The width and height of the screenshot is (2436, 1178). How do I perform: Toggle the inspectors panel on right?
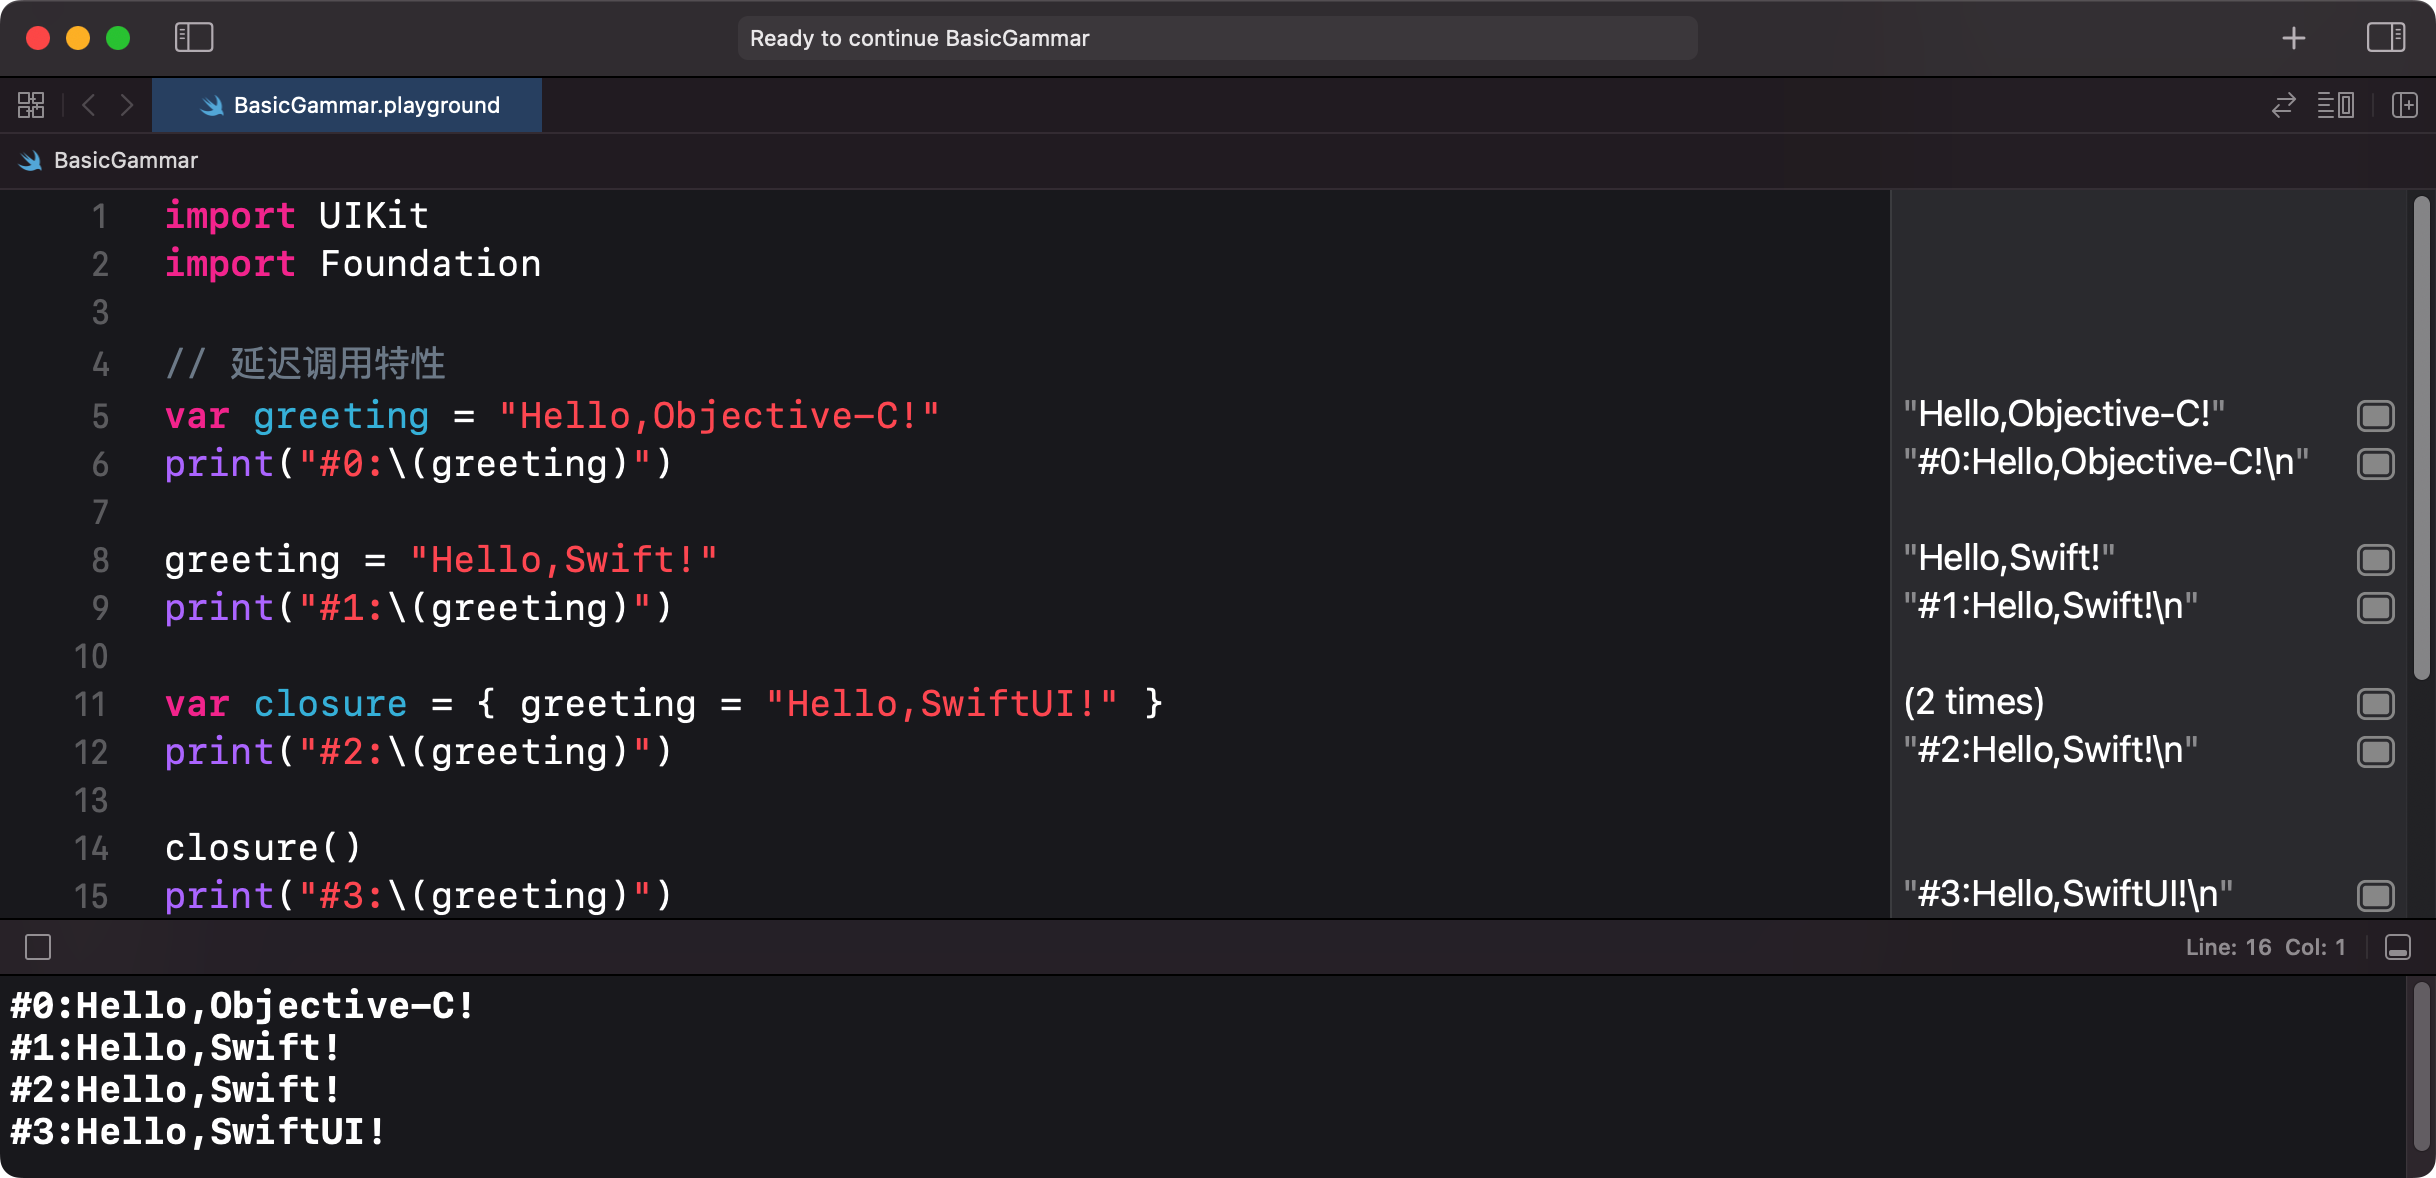[x=2386, y=38]
